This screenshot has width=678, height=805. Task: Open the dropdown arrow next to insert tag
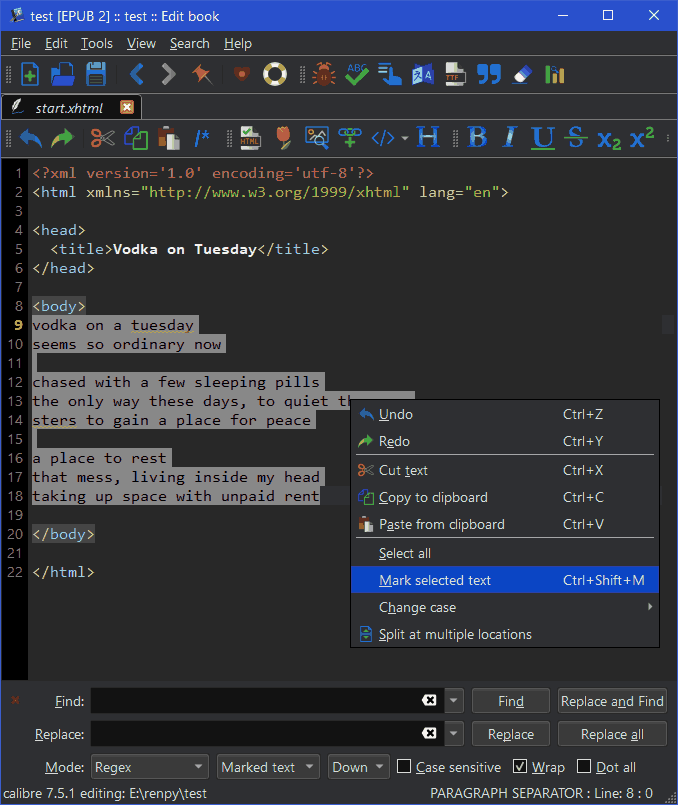coord(405,139)
